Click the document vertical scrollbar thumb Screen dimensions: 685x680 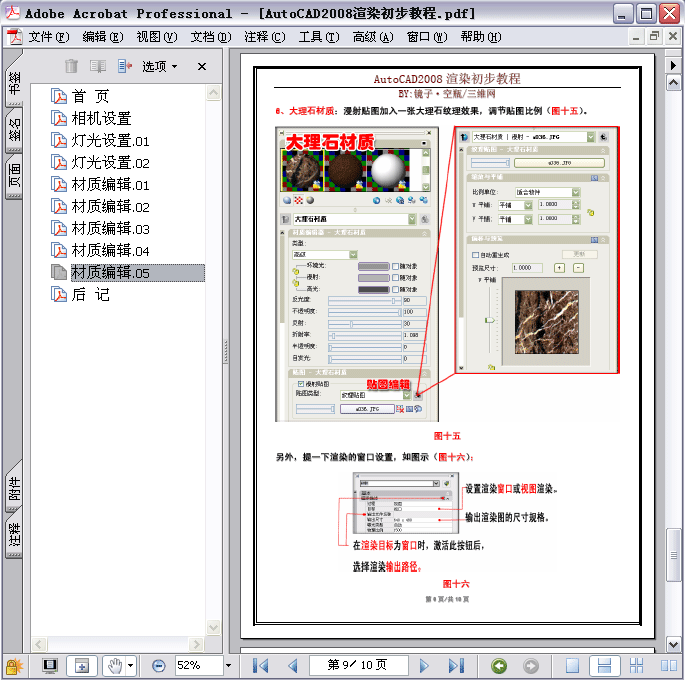(673, 555)
